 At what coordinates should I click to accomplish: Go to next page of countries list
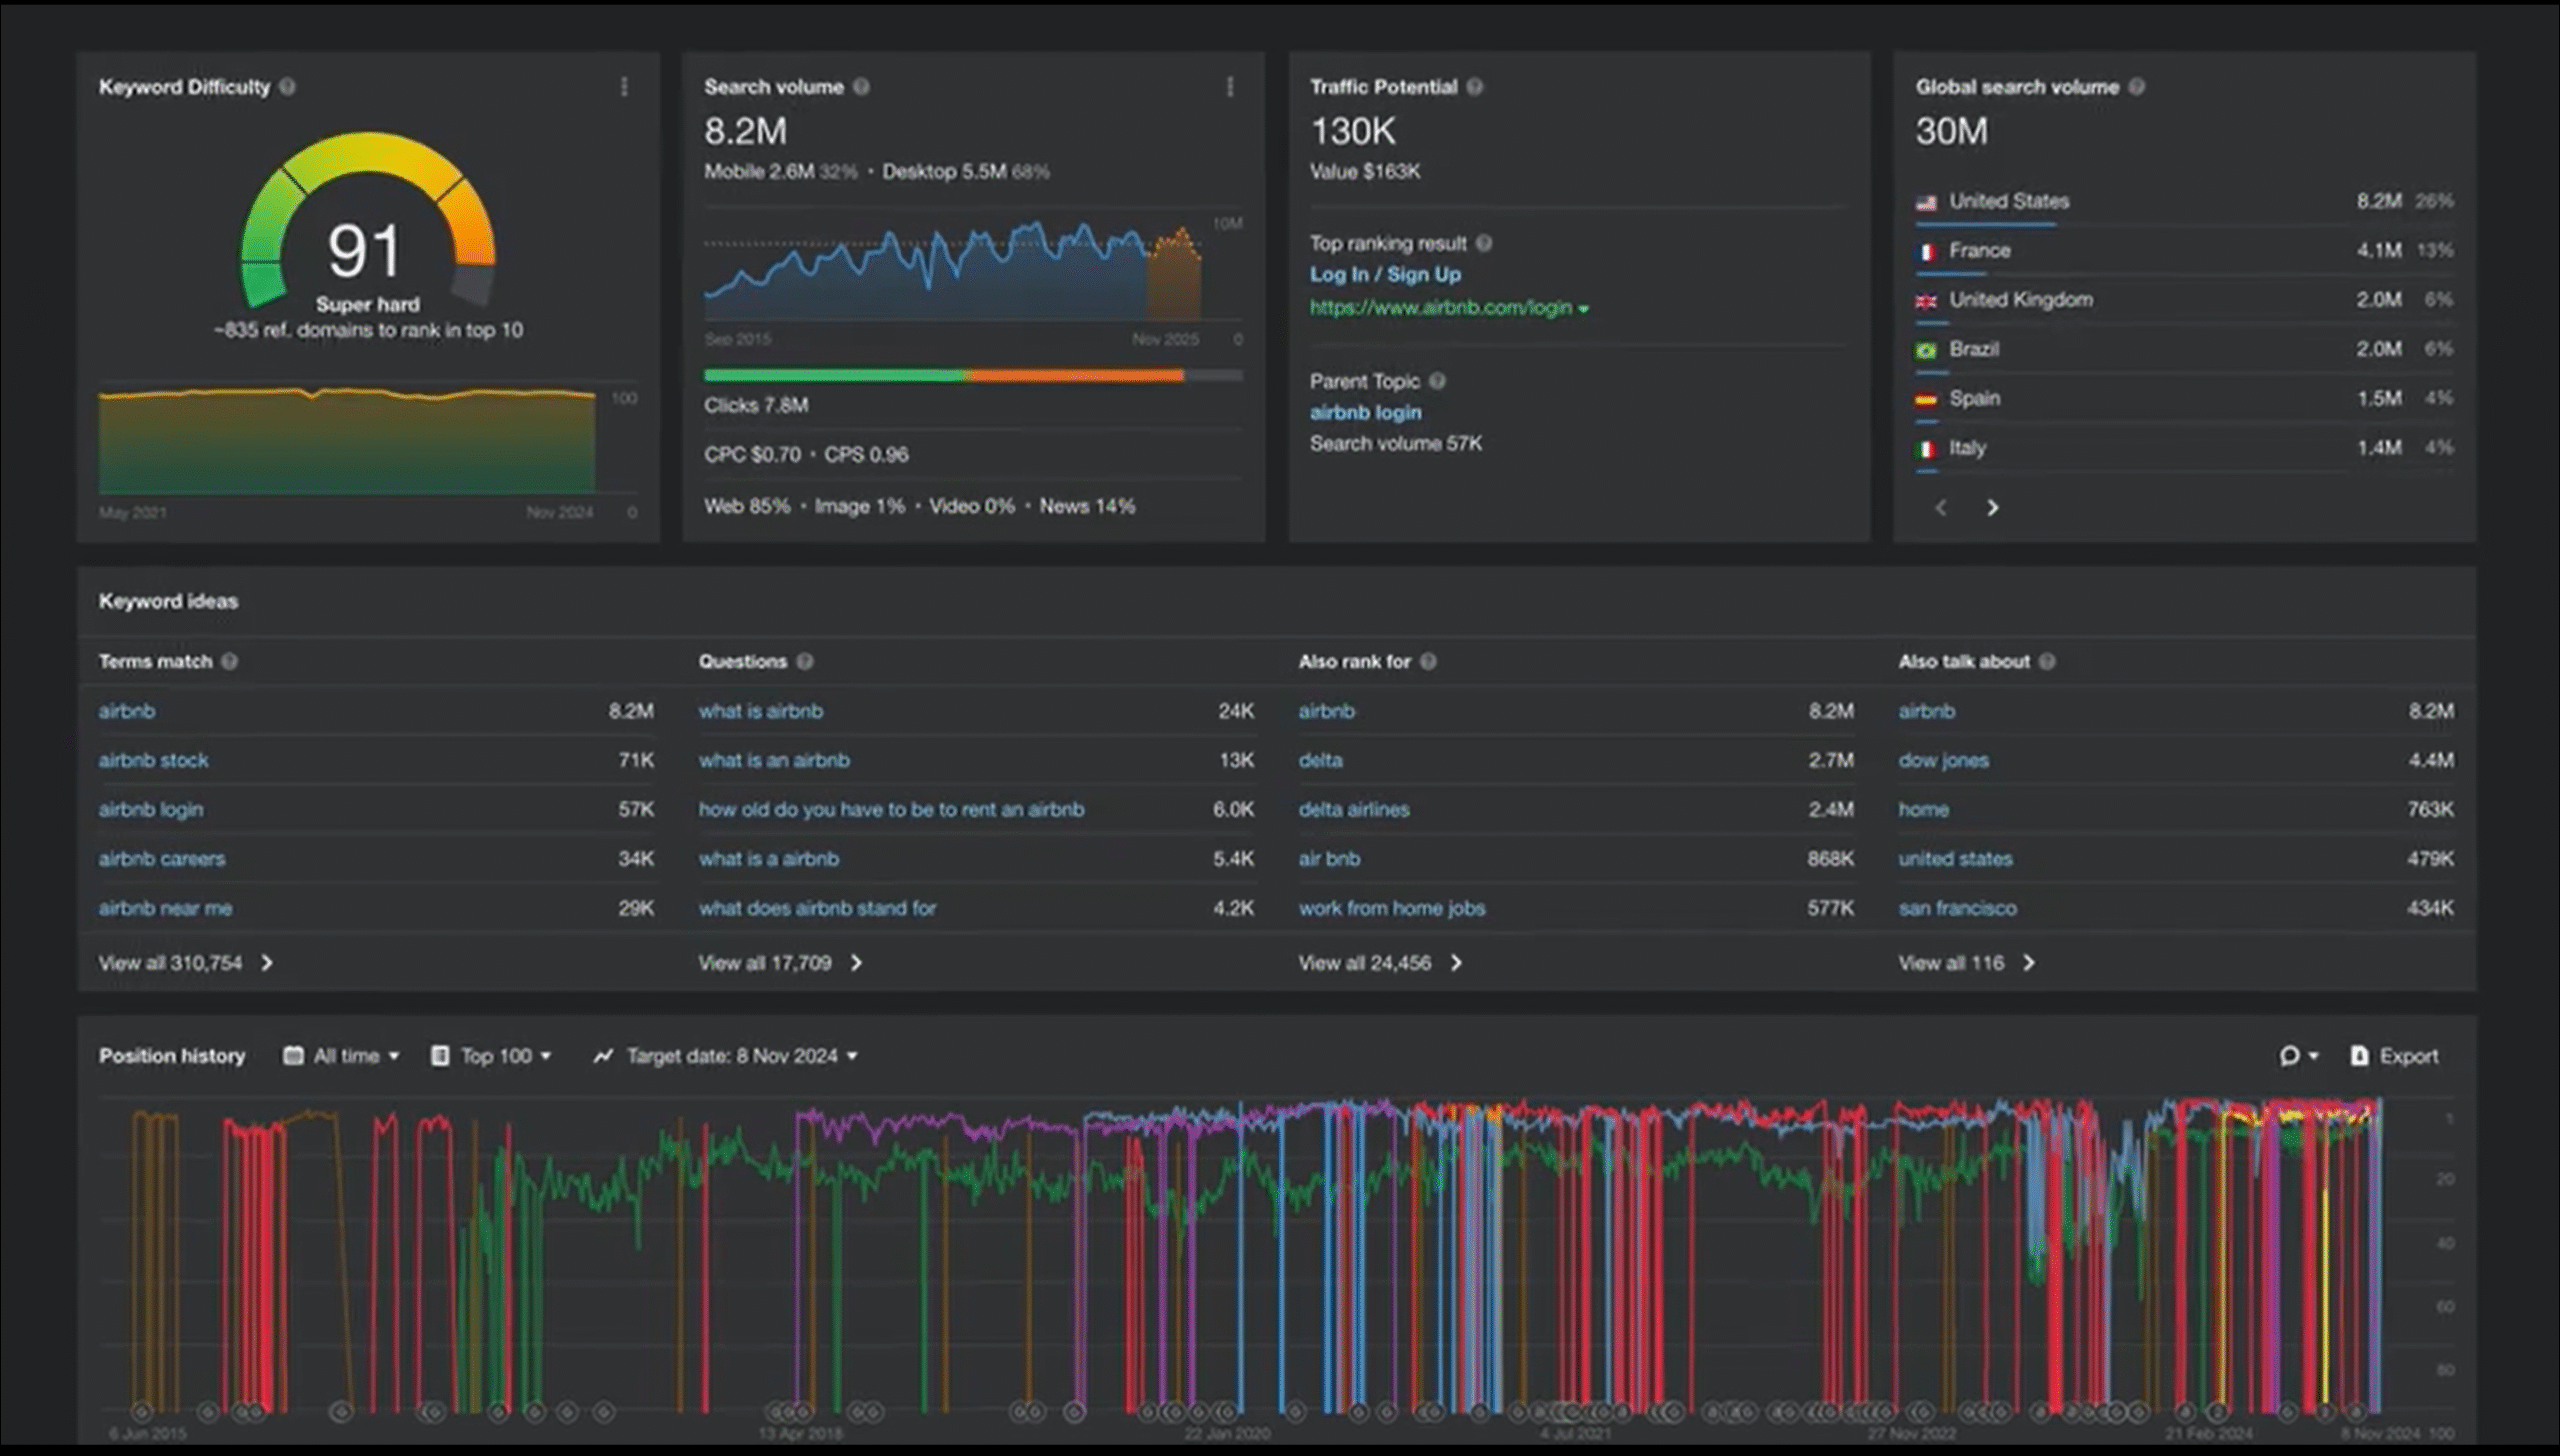coord(1992,508)
